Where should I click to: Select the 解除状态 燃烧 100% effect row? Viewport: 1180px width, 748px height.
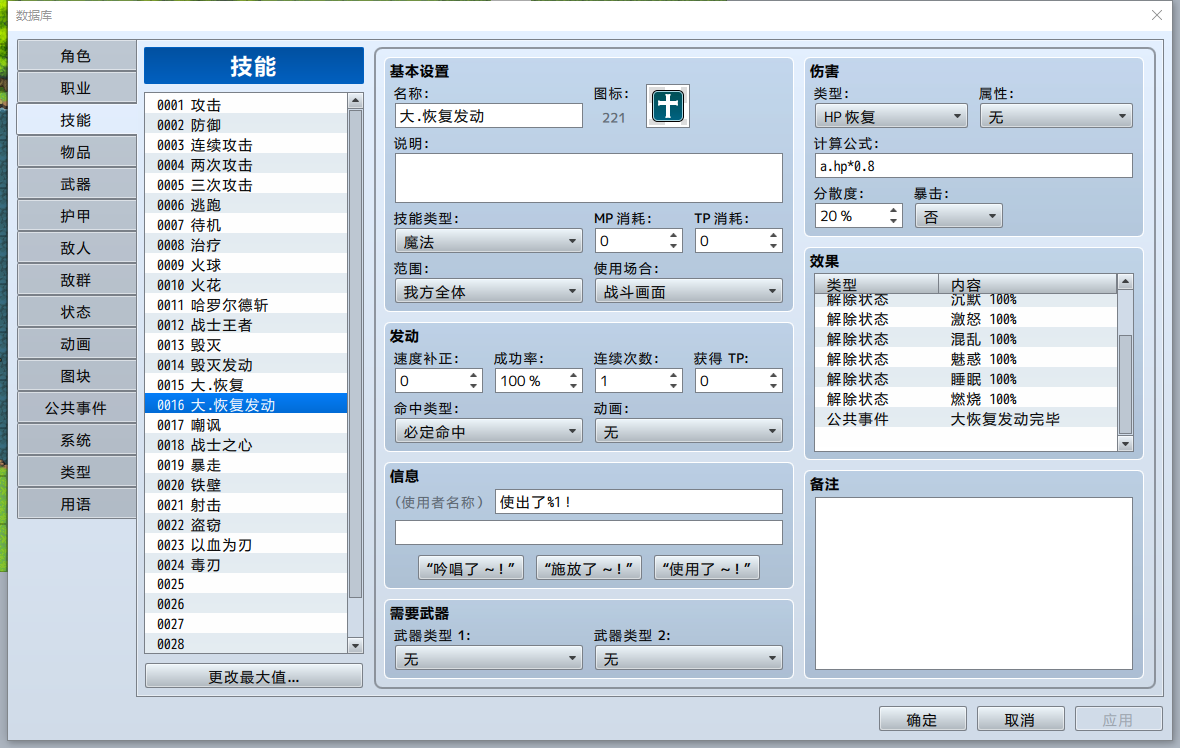966,399
